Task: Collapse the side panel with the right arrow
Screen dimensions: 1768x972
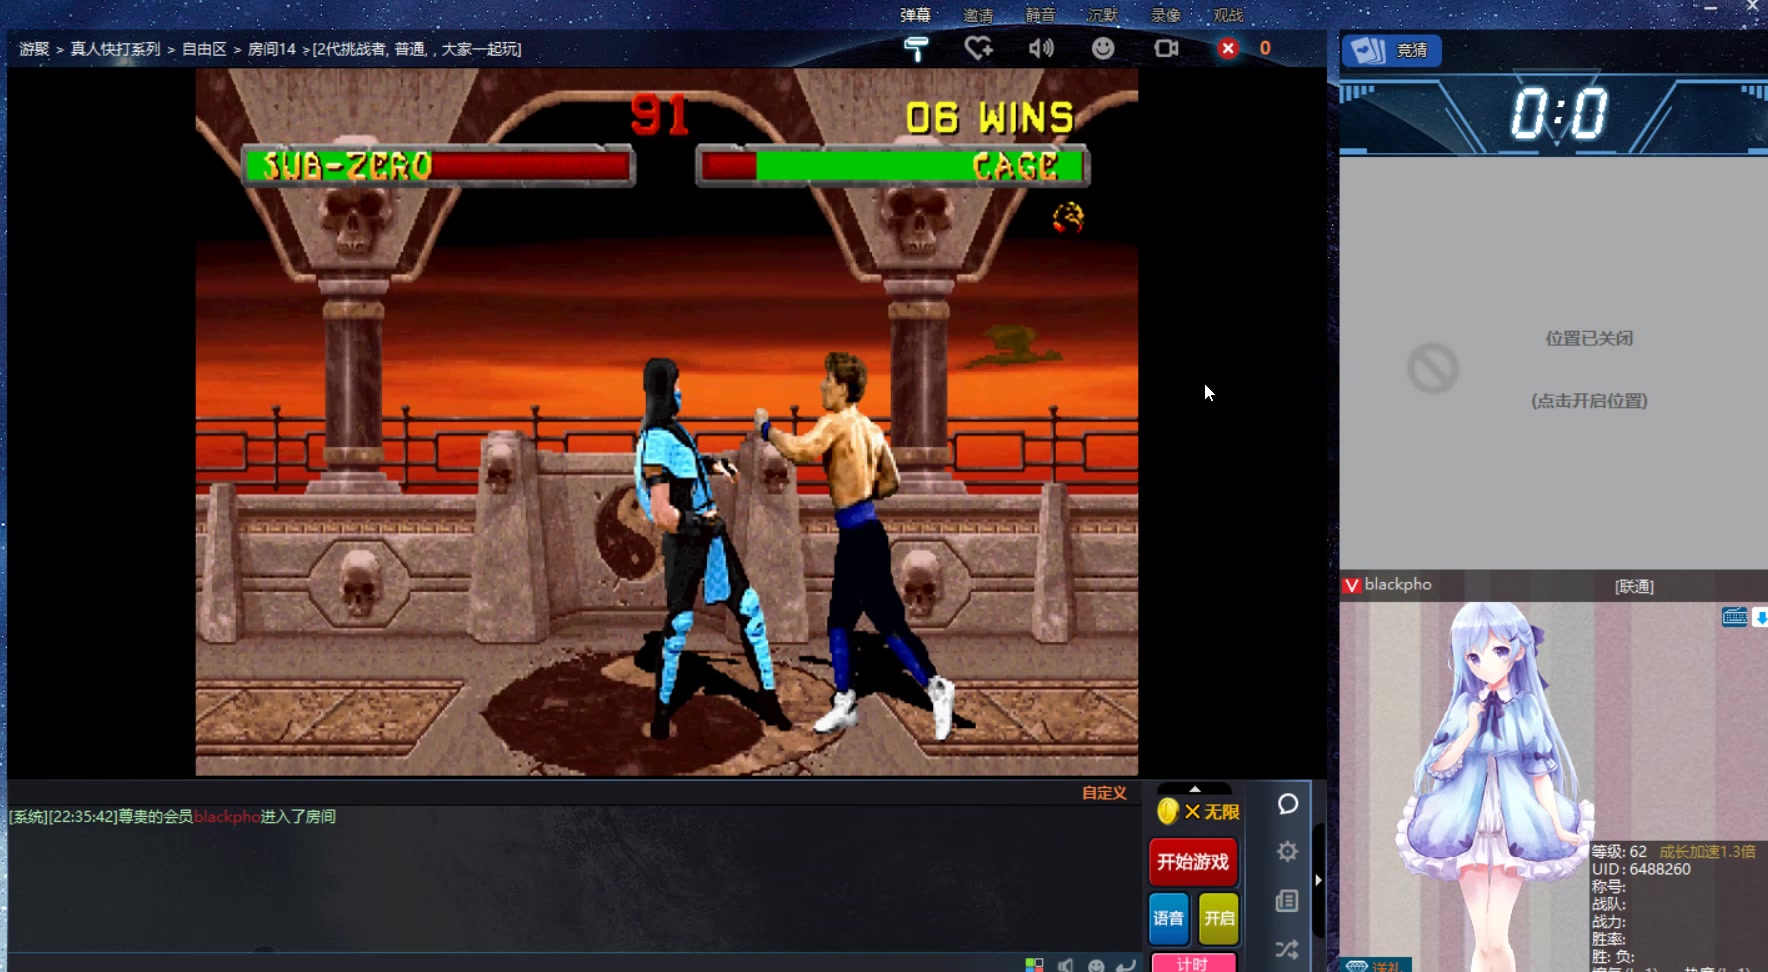Action: pos(1318,880)
